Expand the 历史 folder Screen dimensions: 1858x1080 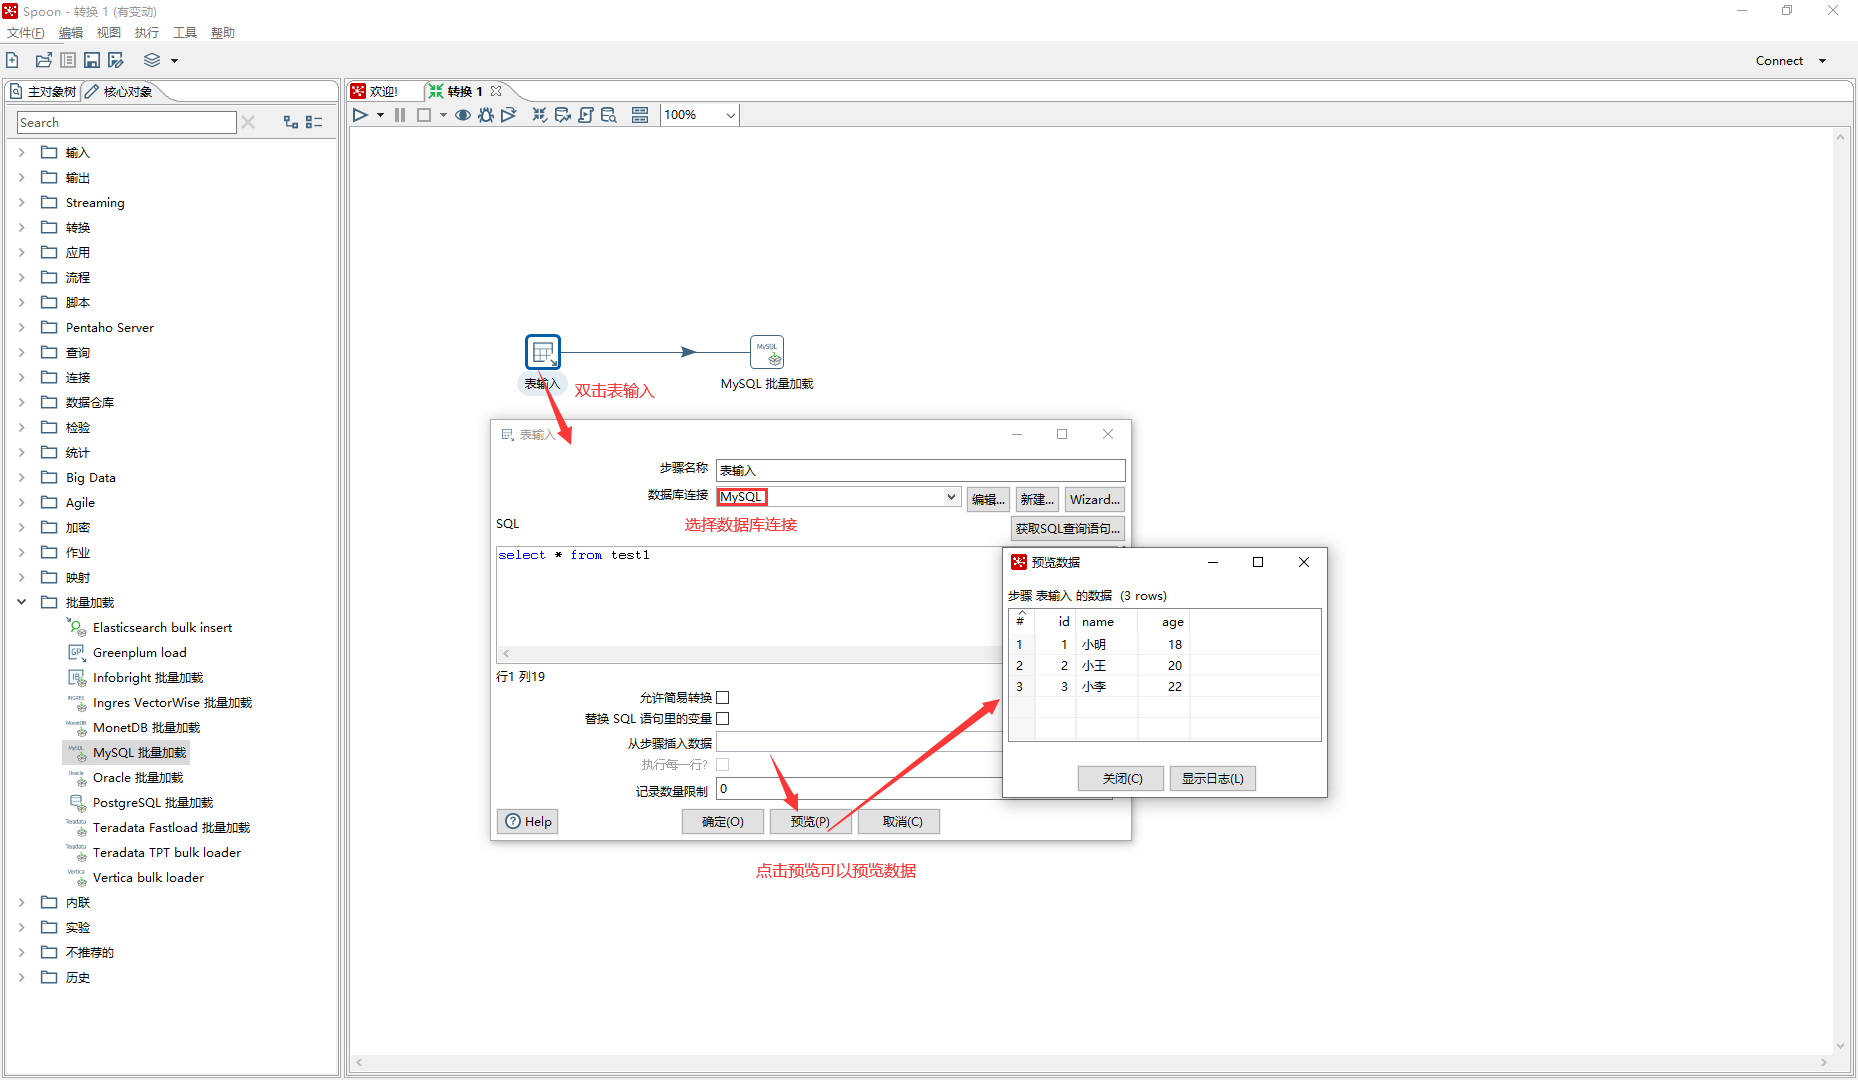[x=21, y=978]
